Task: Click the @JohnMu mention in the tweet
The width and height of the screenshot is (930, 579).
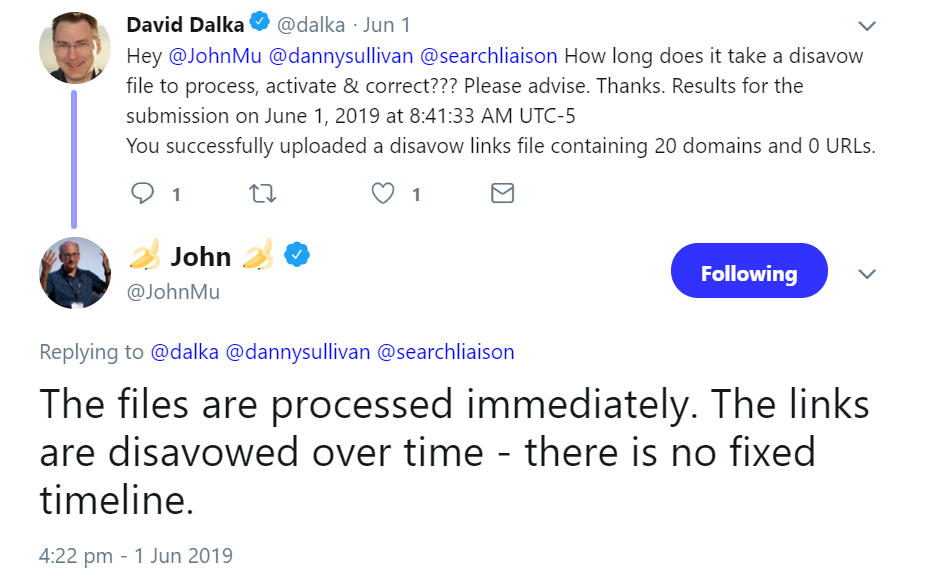Action: coord(215,56)
